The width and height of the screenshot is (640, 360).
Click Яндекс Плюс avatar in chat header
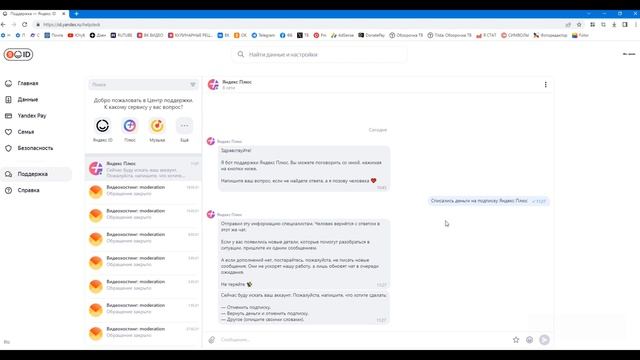(x=213, y=84)
